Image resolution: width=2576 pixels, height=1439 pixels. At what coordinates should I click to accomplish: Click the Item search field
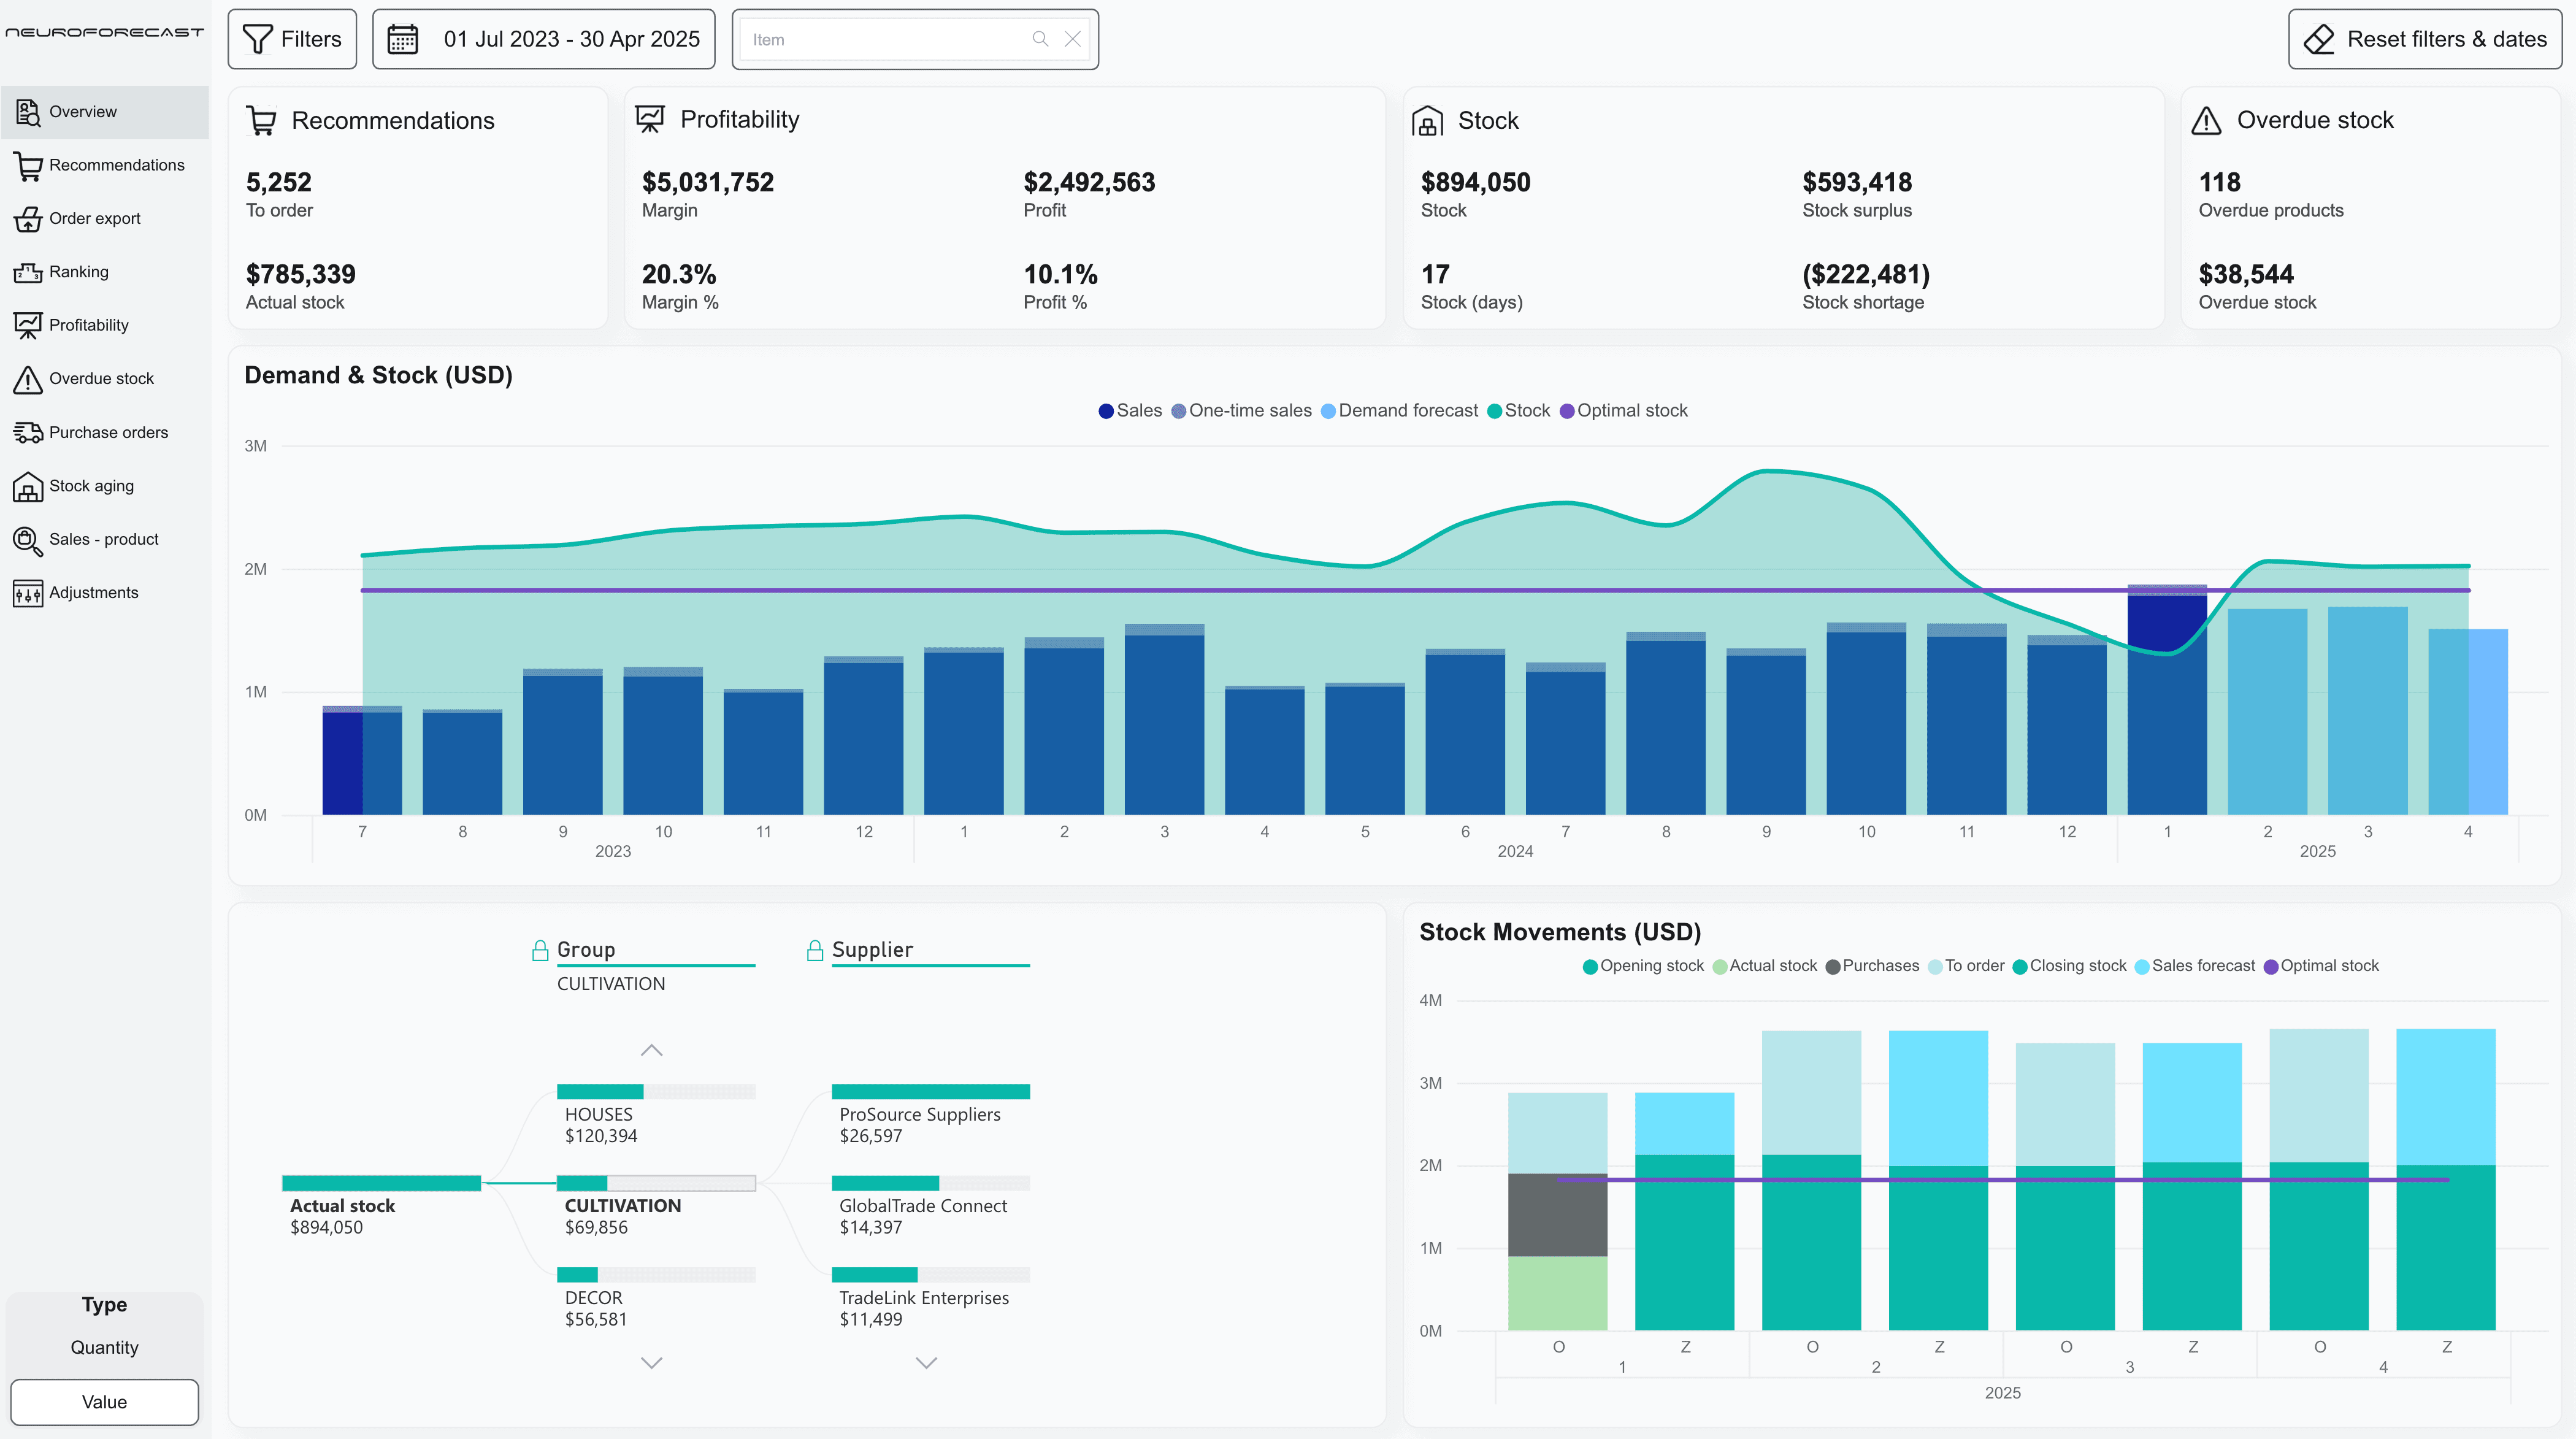tap(890, 39)
